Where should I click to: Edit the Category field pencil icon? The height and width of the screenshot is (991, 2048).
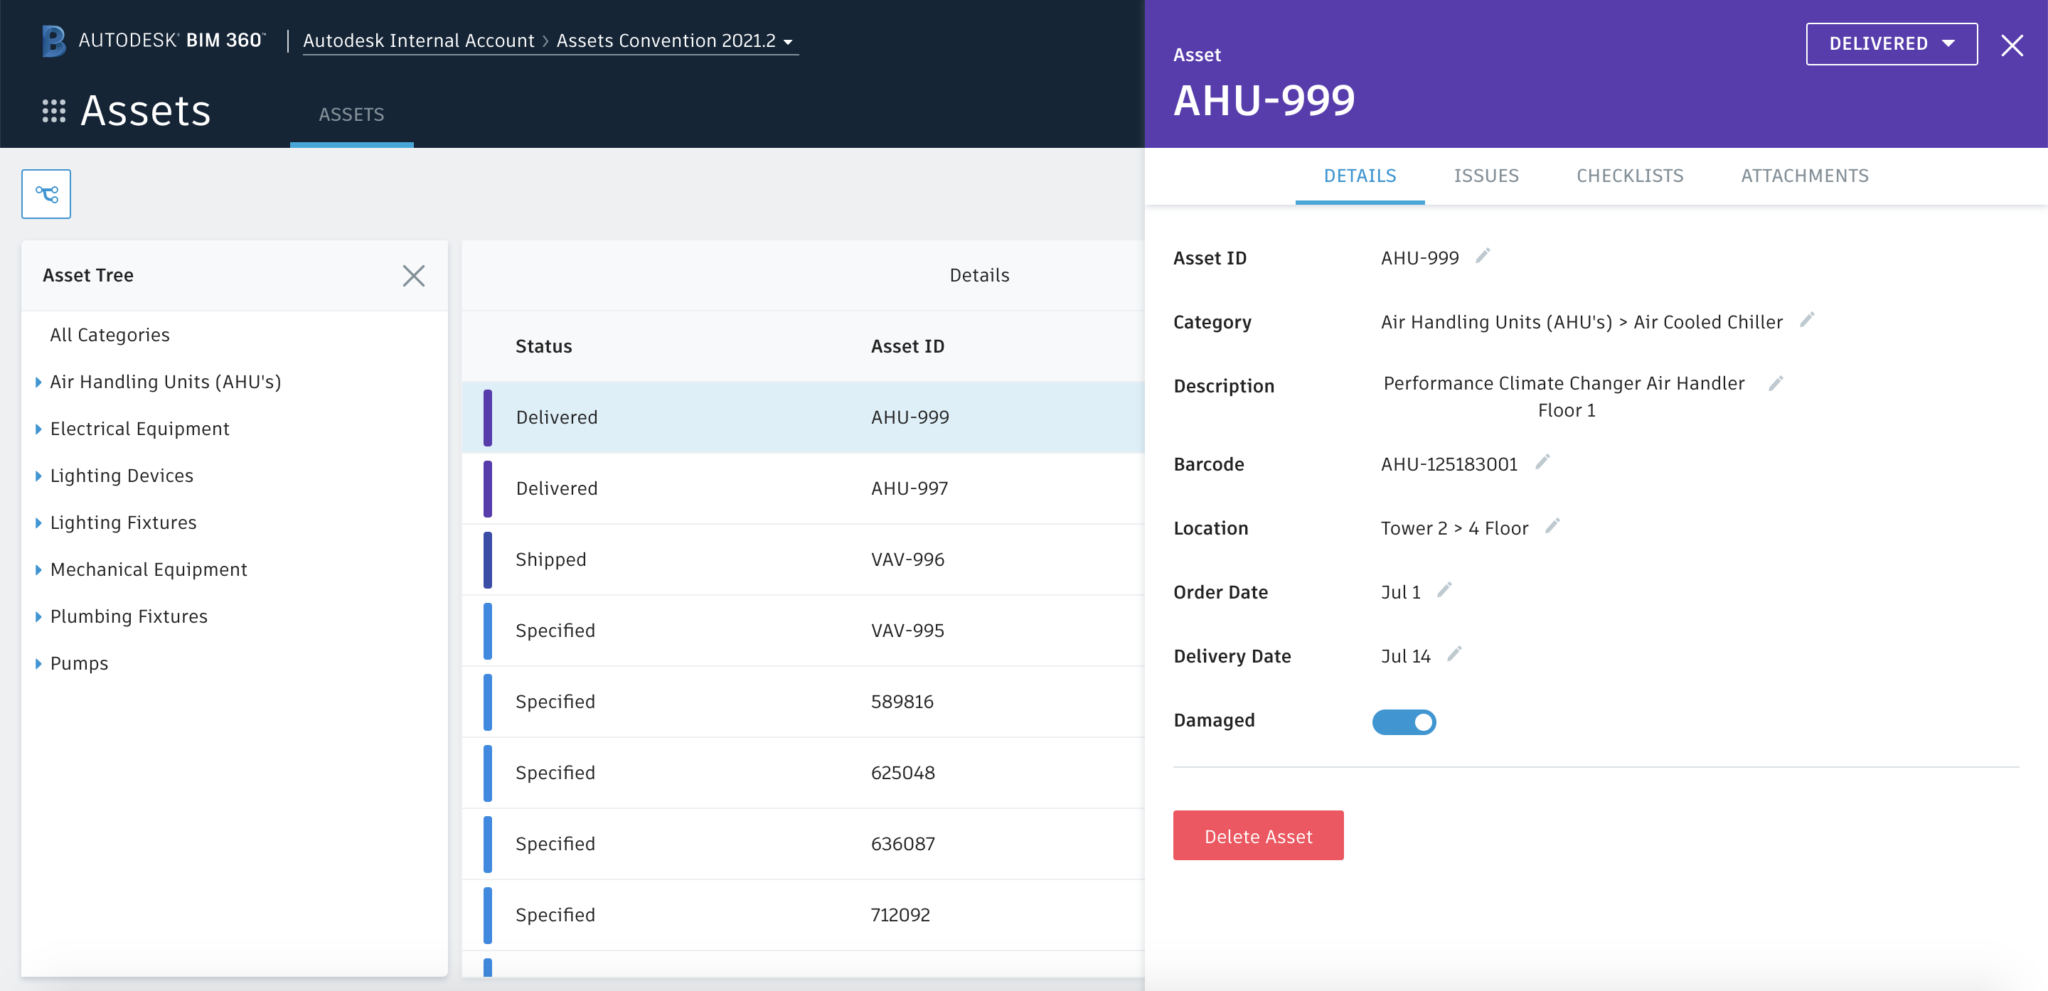click(1808, 320)
